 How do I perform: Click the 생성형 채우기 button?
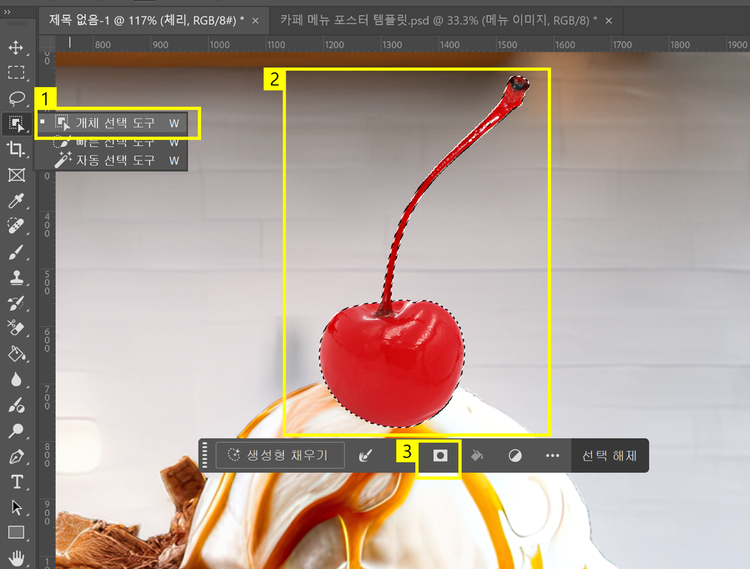[280, 455]
